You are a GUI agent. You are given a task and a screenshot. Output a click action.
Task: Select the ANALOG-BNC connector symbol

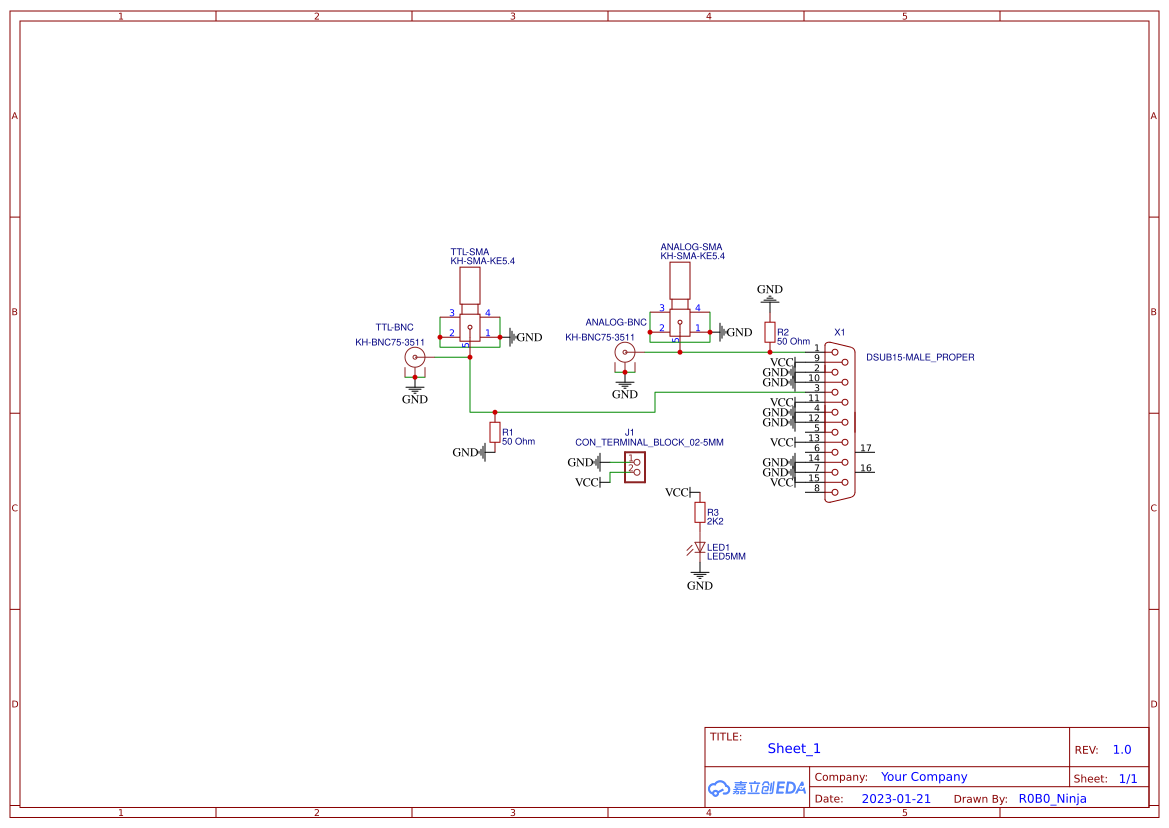(x=624, y=352)
